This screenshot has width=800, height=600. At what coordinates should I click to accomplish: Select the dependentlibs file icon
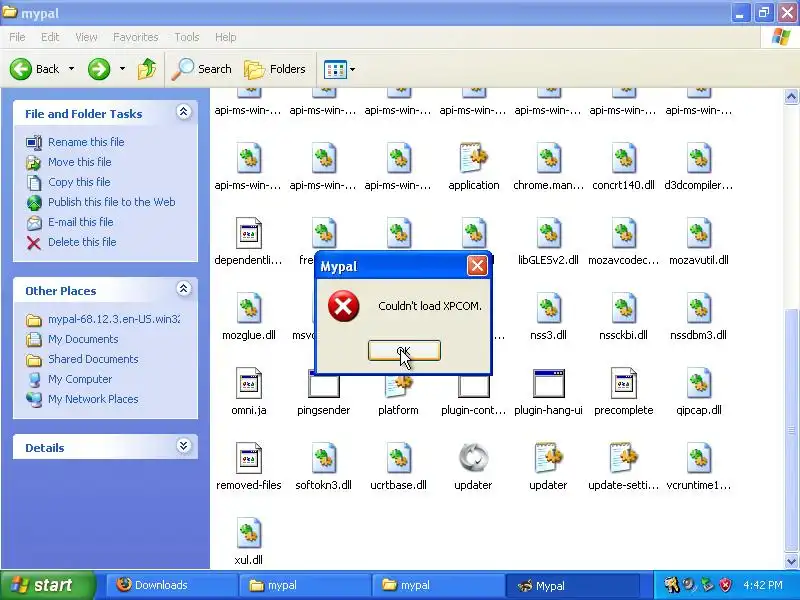(x=248, y=233)
